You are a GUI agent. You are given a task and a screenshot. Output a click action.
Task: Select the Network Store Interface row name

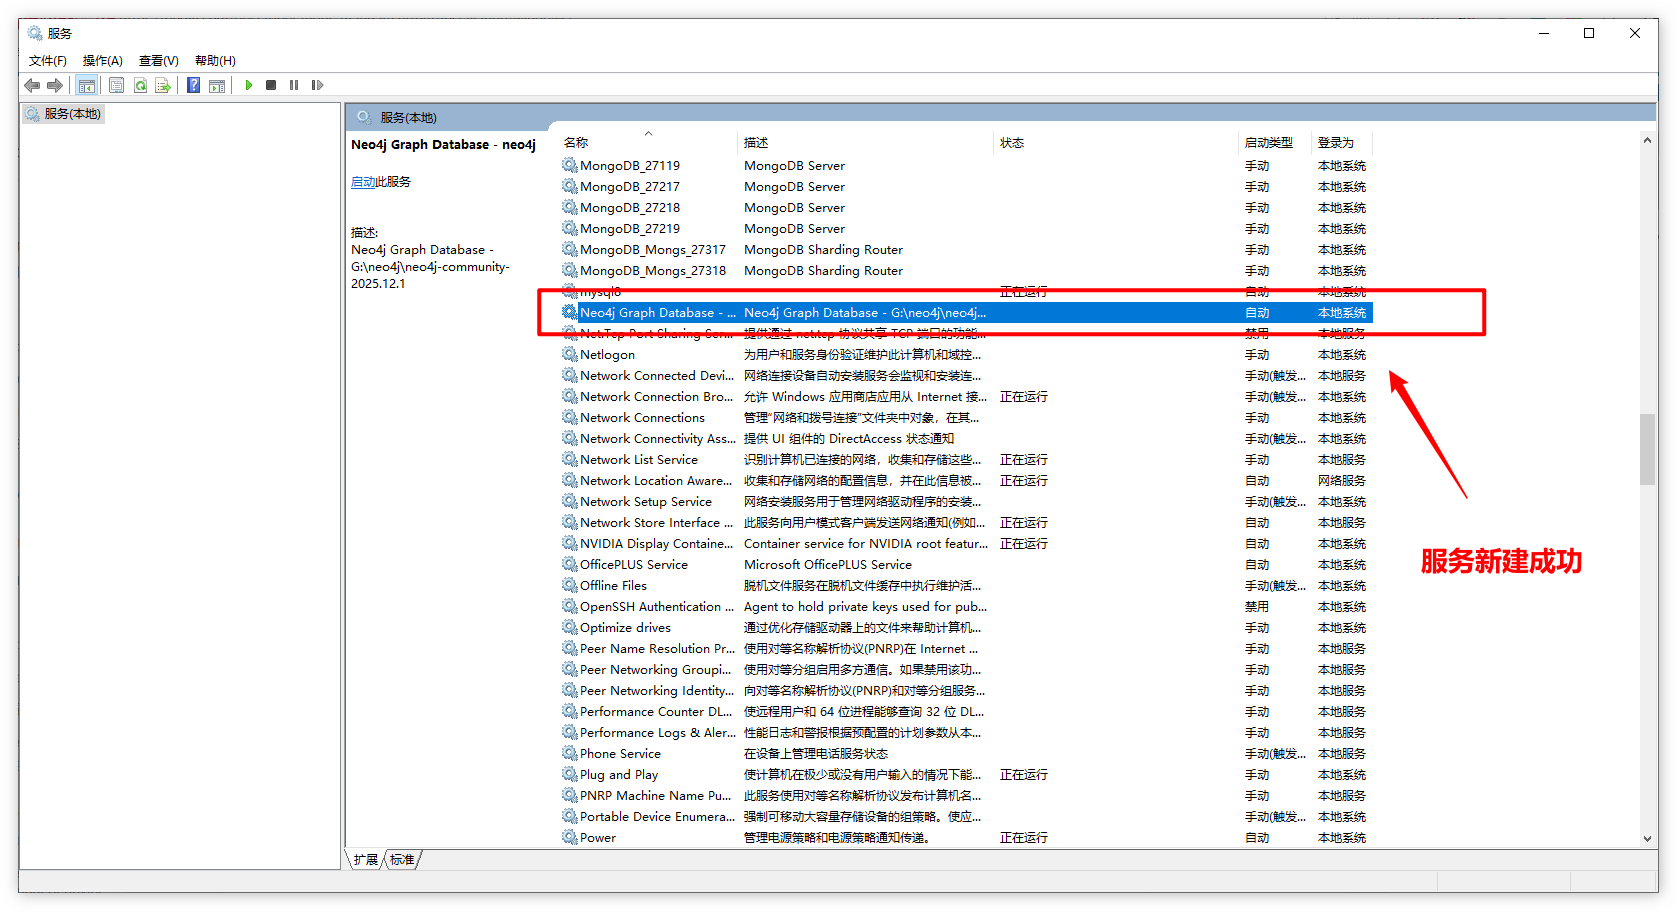tap(657, 523)
